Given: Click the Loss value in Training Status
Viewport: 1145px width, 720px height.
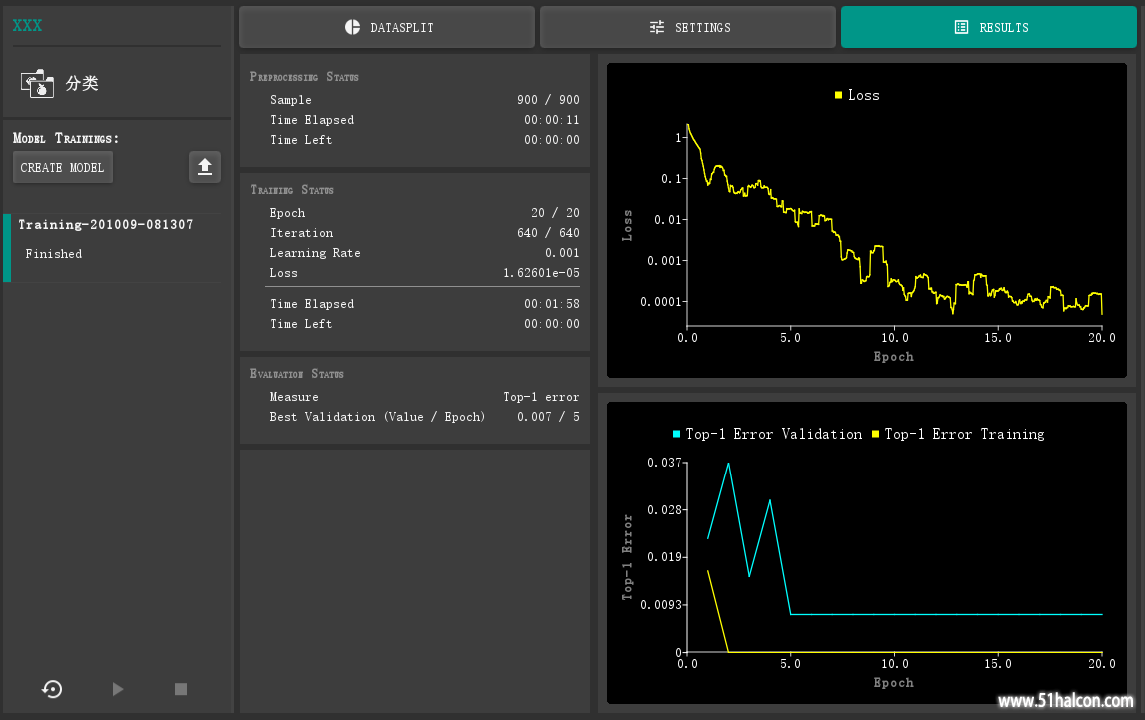Looking at the screenshot, I should tap(541, 272).
